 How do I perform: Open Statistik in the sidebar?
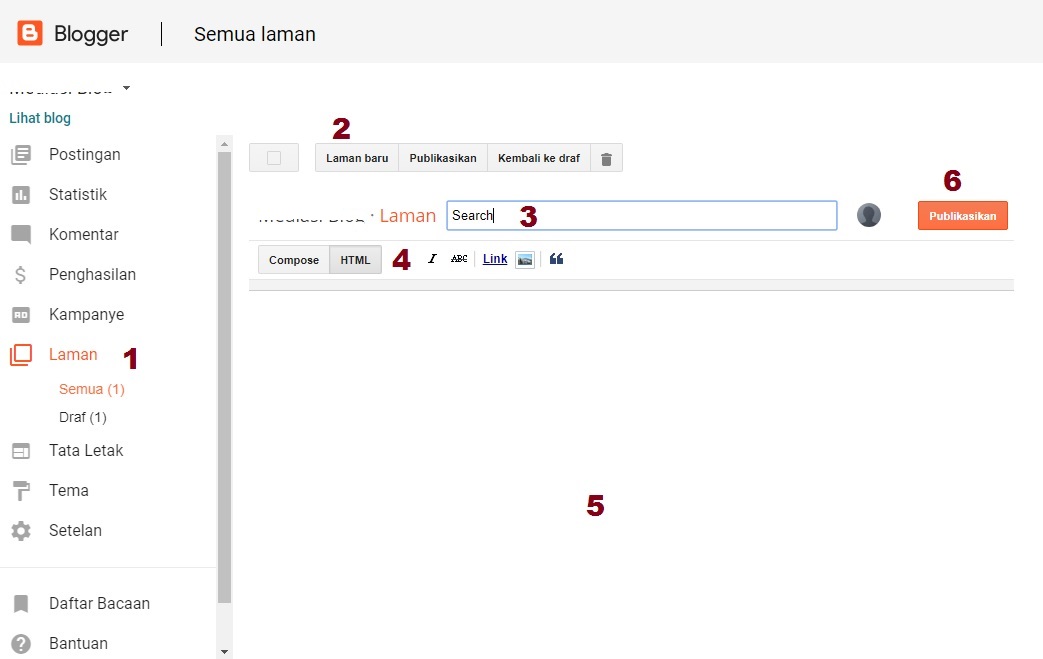tap(78, 194)
